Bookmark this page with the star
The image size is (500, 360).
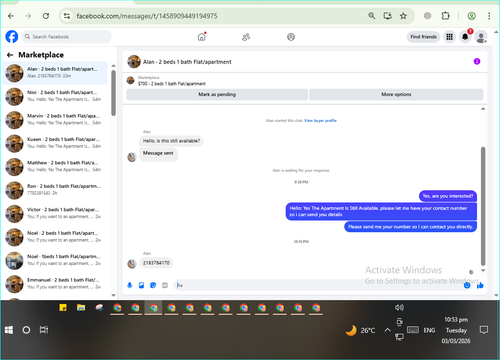[x=403, y=16]
